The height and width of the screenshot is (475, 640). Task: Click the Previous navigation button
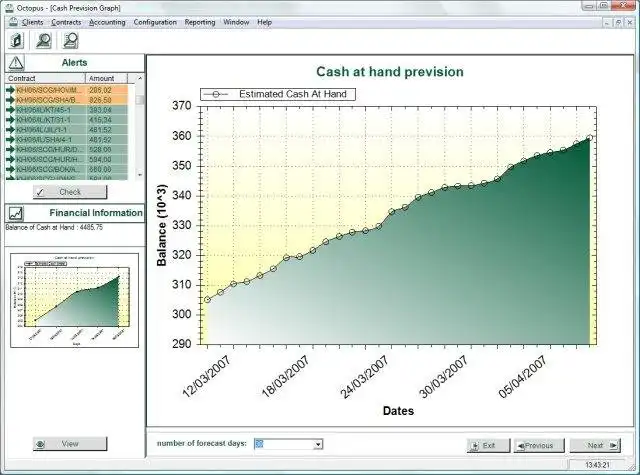(539, 445)
